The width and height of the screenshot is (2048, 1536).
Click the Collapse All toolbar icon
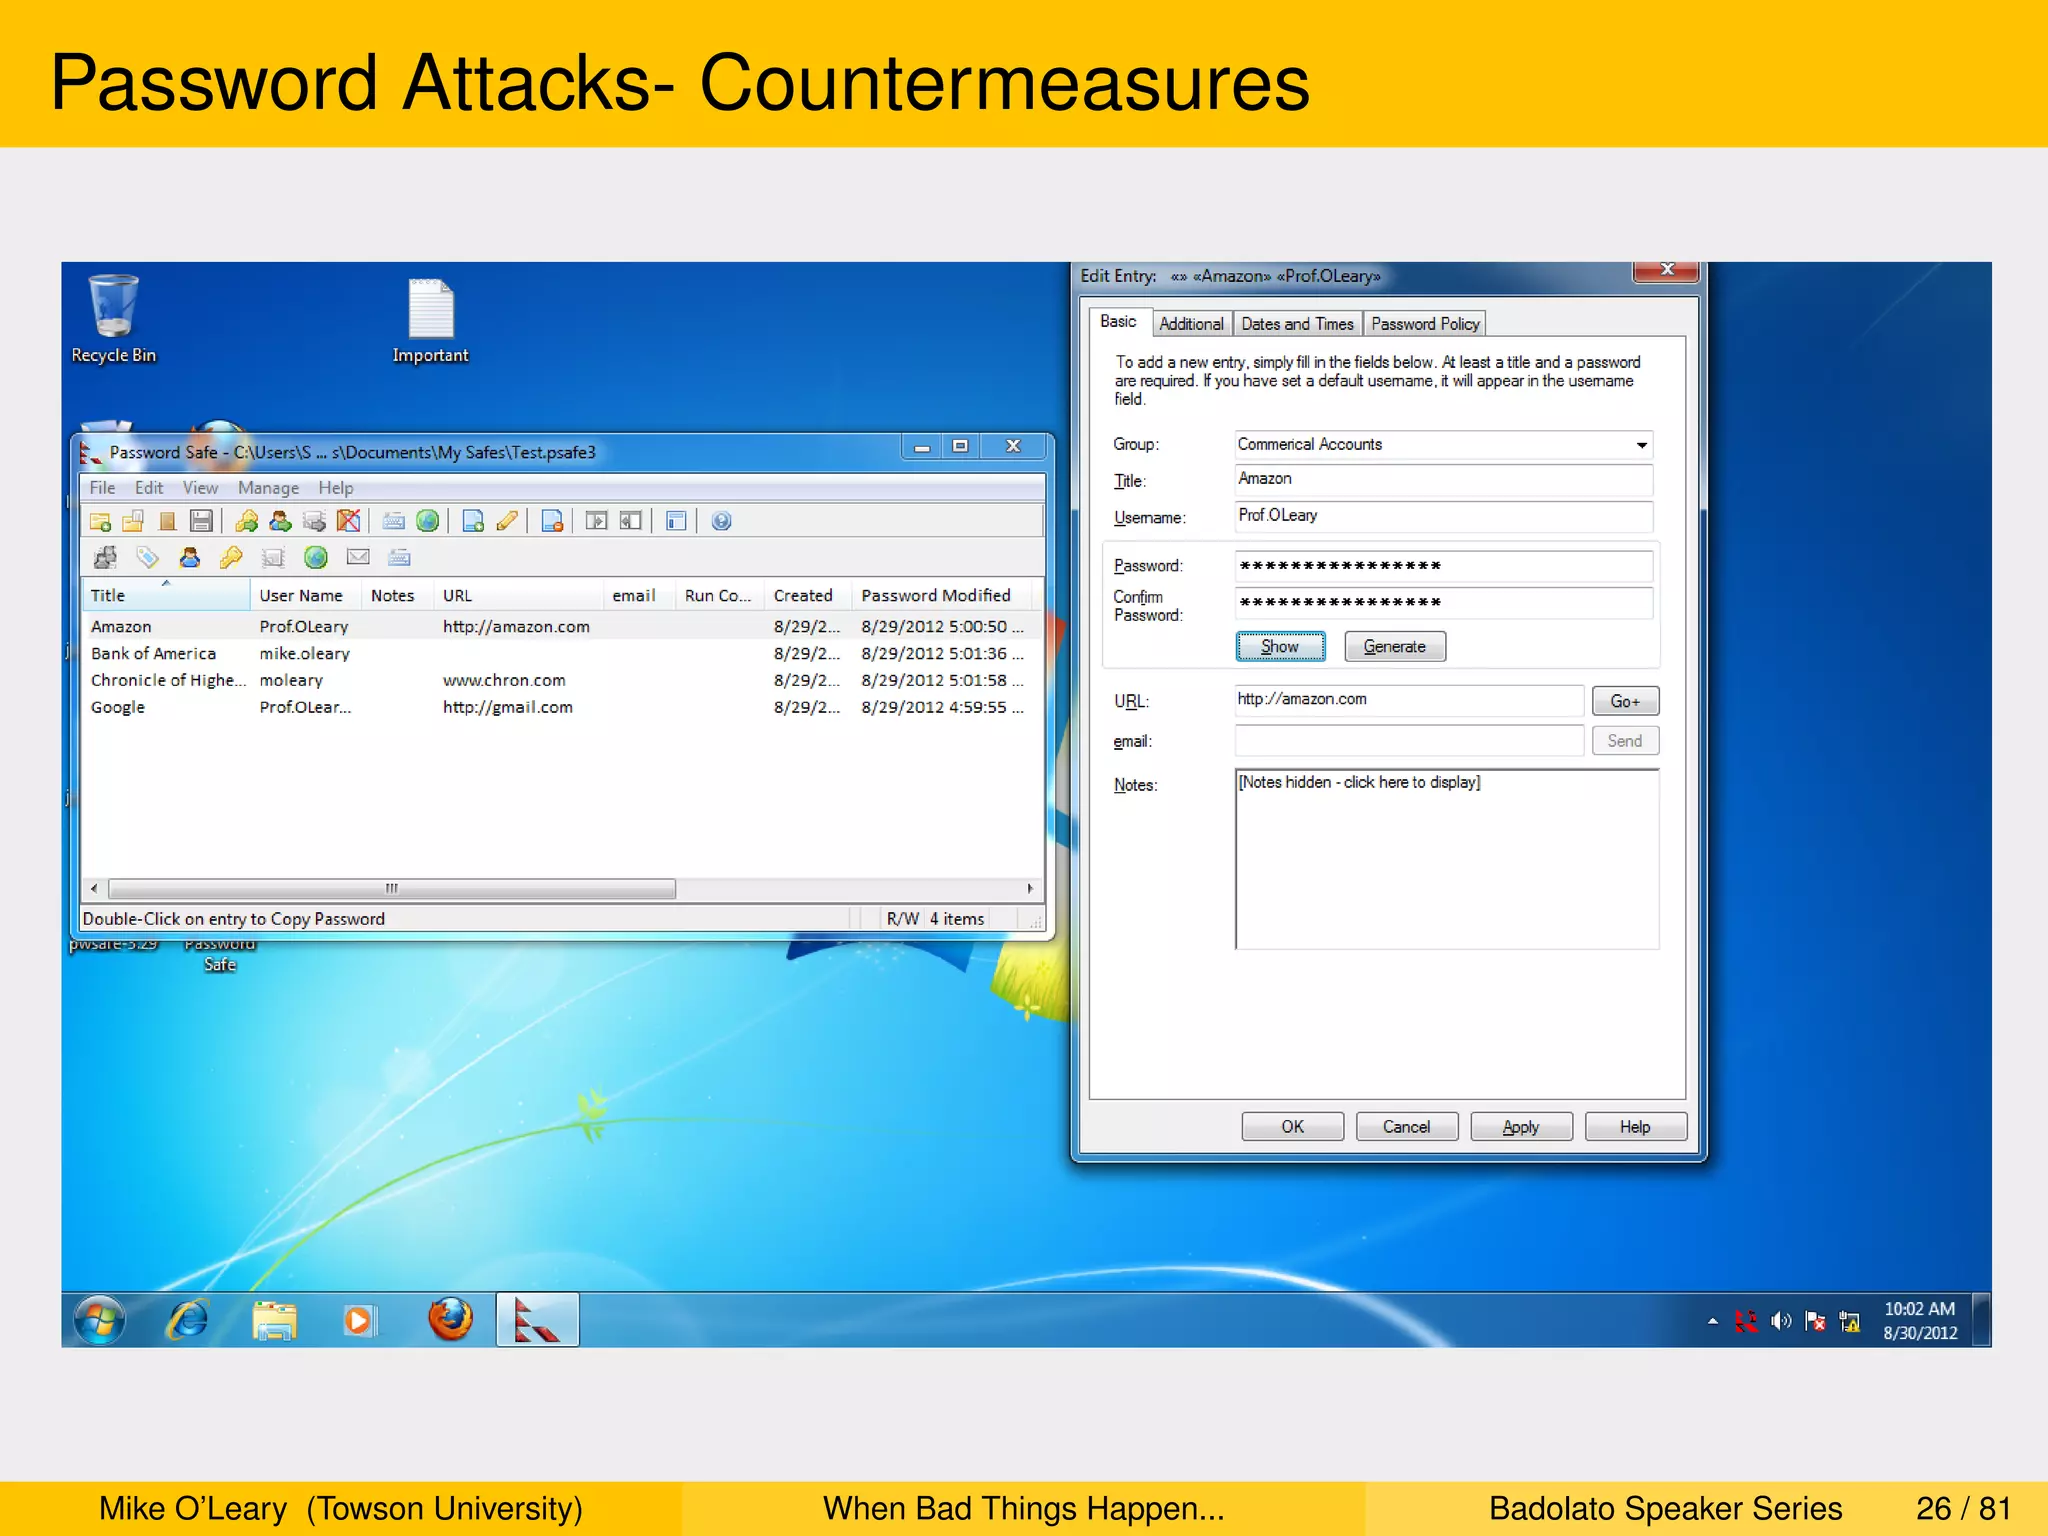tap(631, 521)
